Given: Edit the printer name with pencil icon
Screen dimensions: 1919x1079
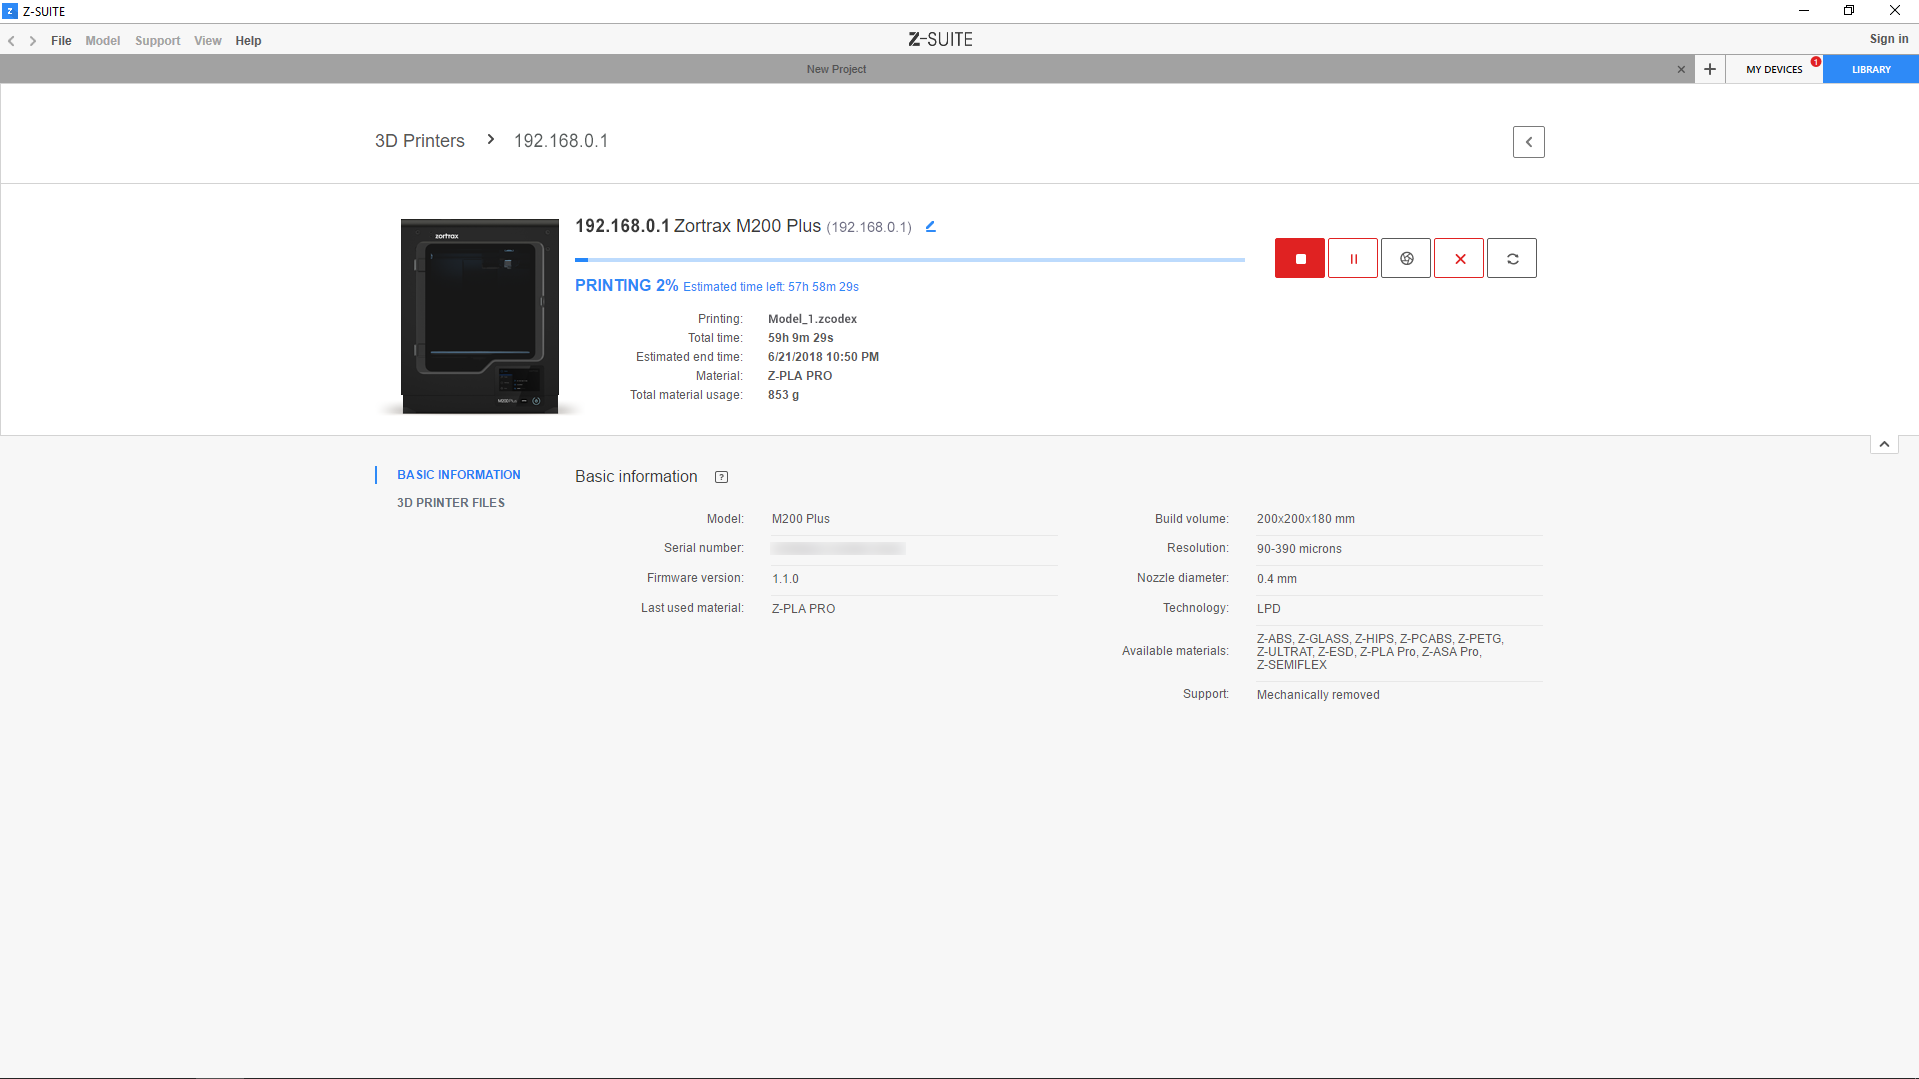Looking at the screenshot, I should 930,227.
